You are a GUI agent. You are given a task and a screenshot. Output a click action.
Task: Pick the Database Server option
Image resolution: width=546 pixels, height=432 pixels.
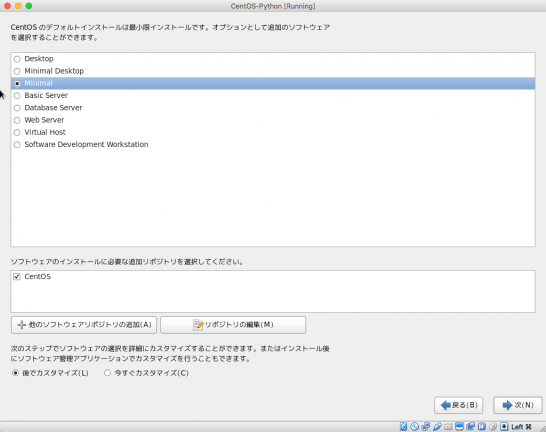[17, 108]
